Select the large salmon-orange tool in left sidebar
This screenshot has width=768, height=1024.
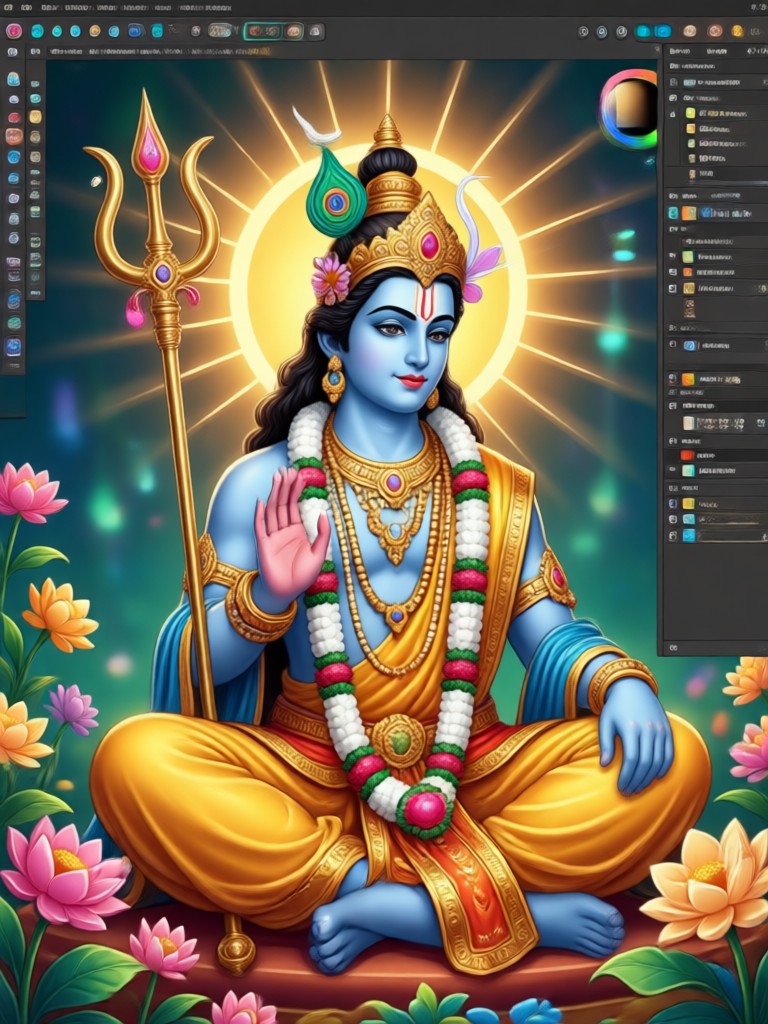[14, 136]
